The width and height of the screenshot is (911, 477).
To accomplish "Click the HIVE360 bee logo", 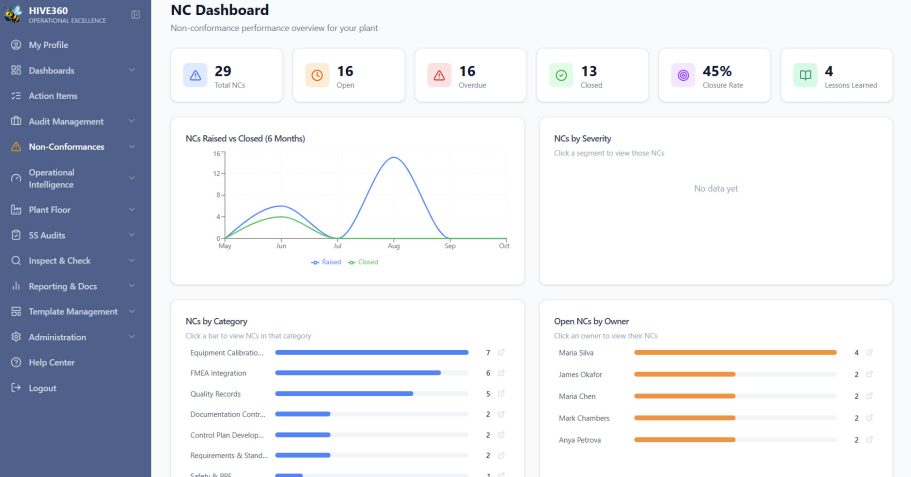I will [x=13, y=14].
